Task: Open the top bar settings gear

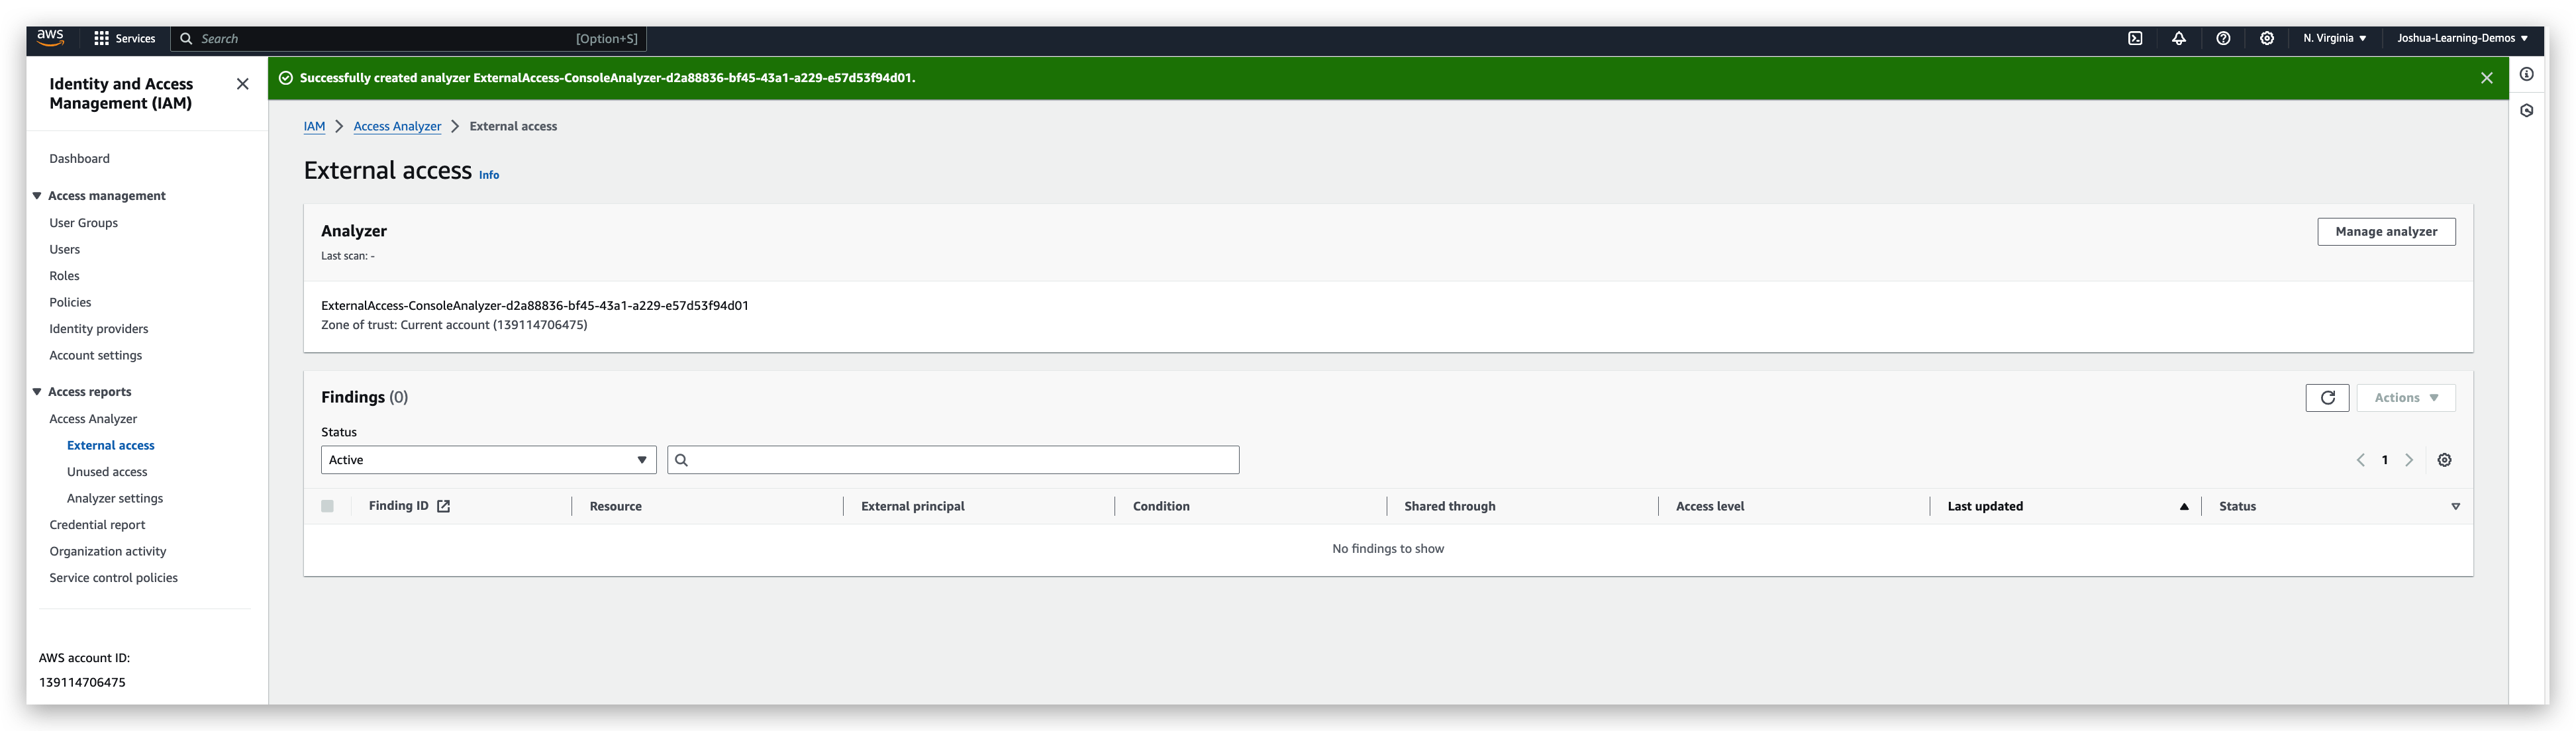Action: point(2266,38)
